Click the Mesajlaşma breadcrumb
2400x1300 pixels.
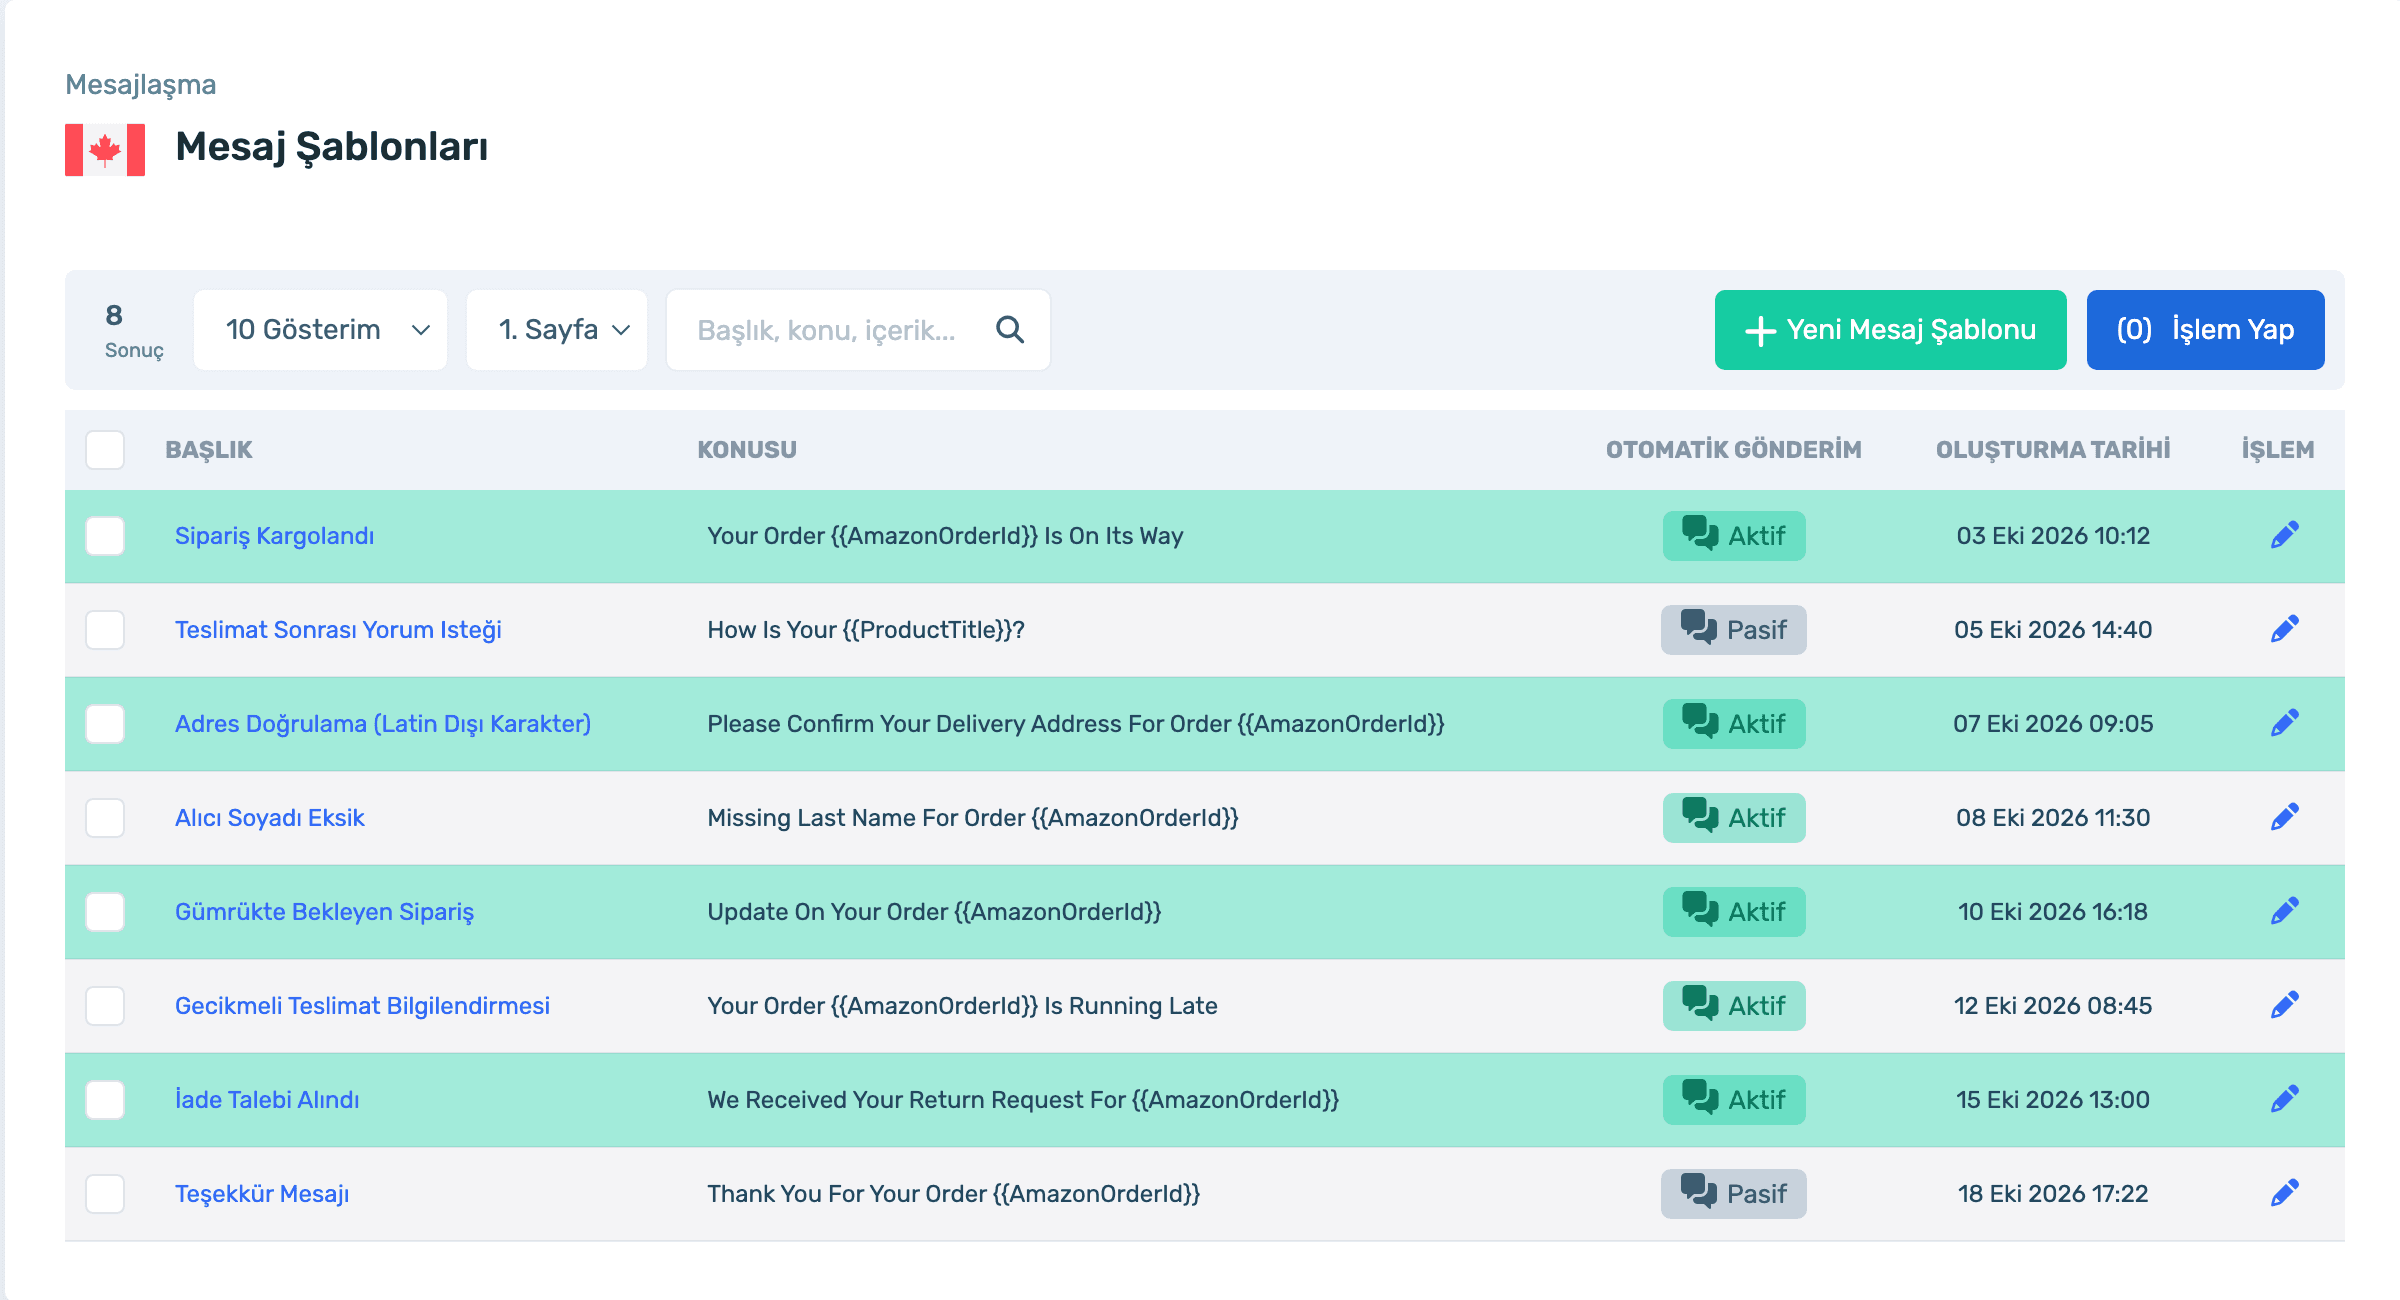(x=141, y=85)
